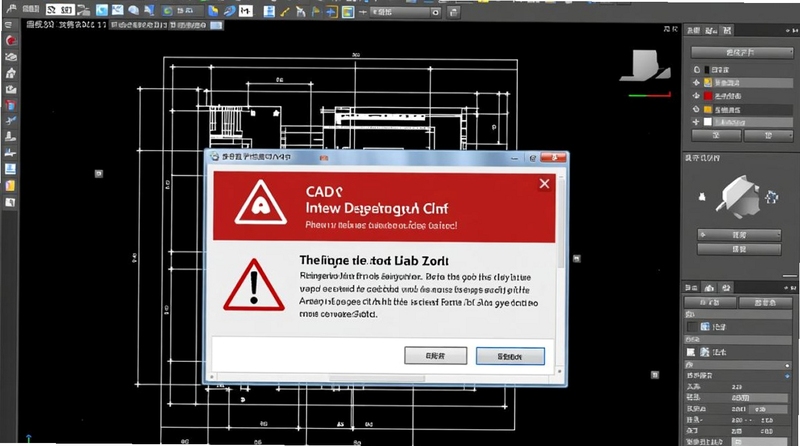
Task: Click the red globe icon in left toolbar
Action: [11, 41]
